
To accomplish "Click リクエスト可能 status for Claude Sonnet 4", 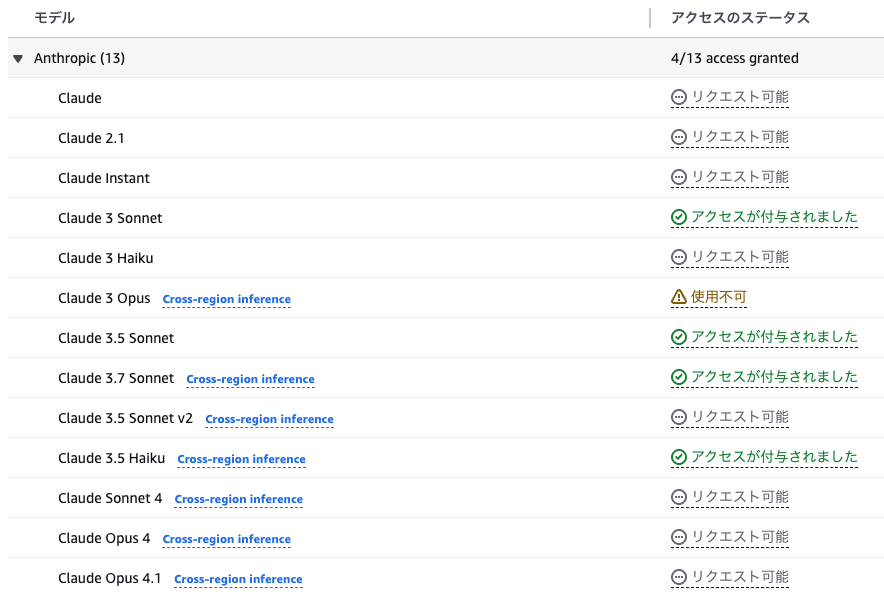I will point(740,498).
